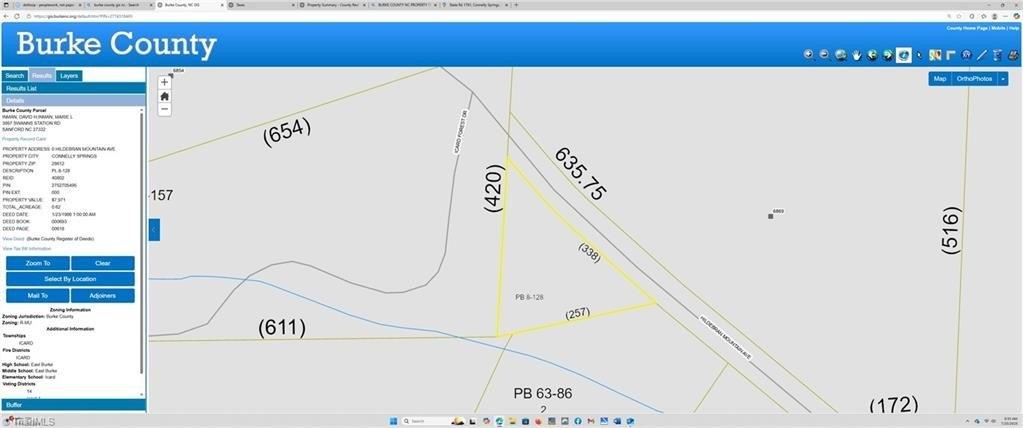Zoom in with map plus button
Screen dimensions: 1023x428
click(164, 83)
